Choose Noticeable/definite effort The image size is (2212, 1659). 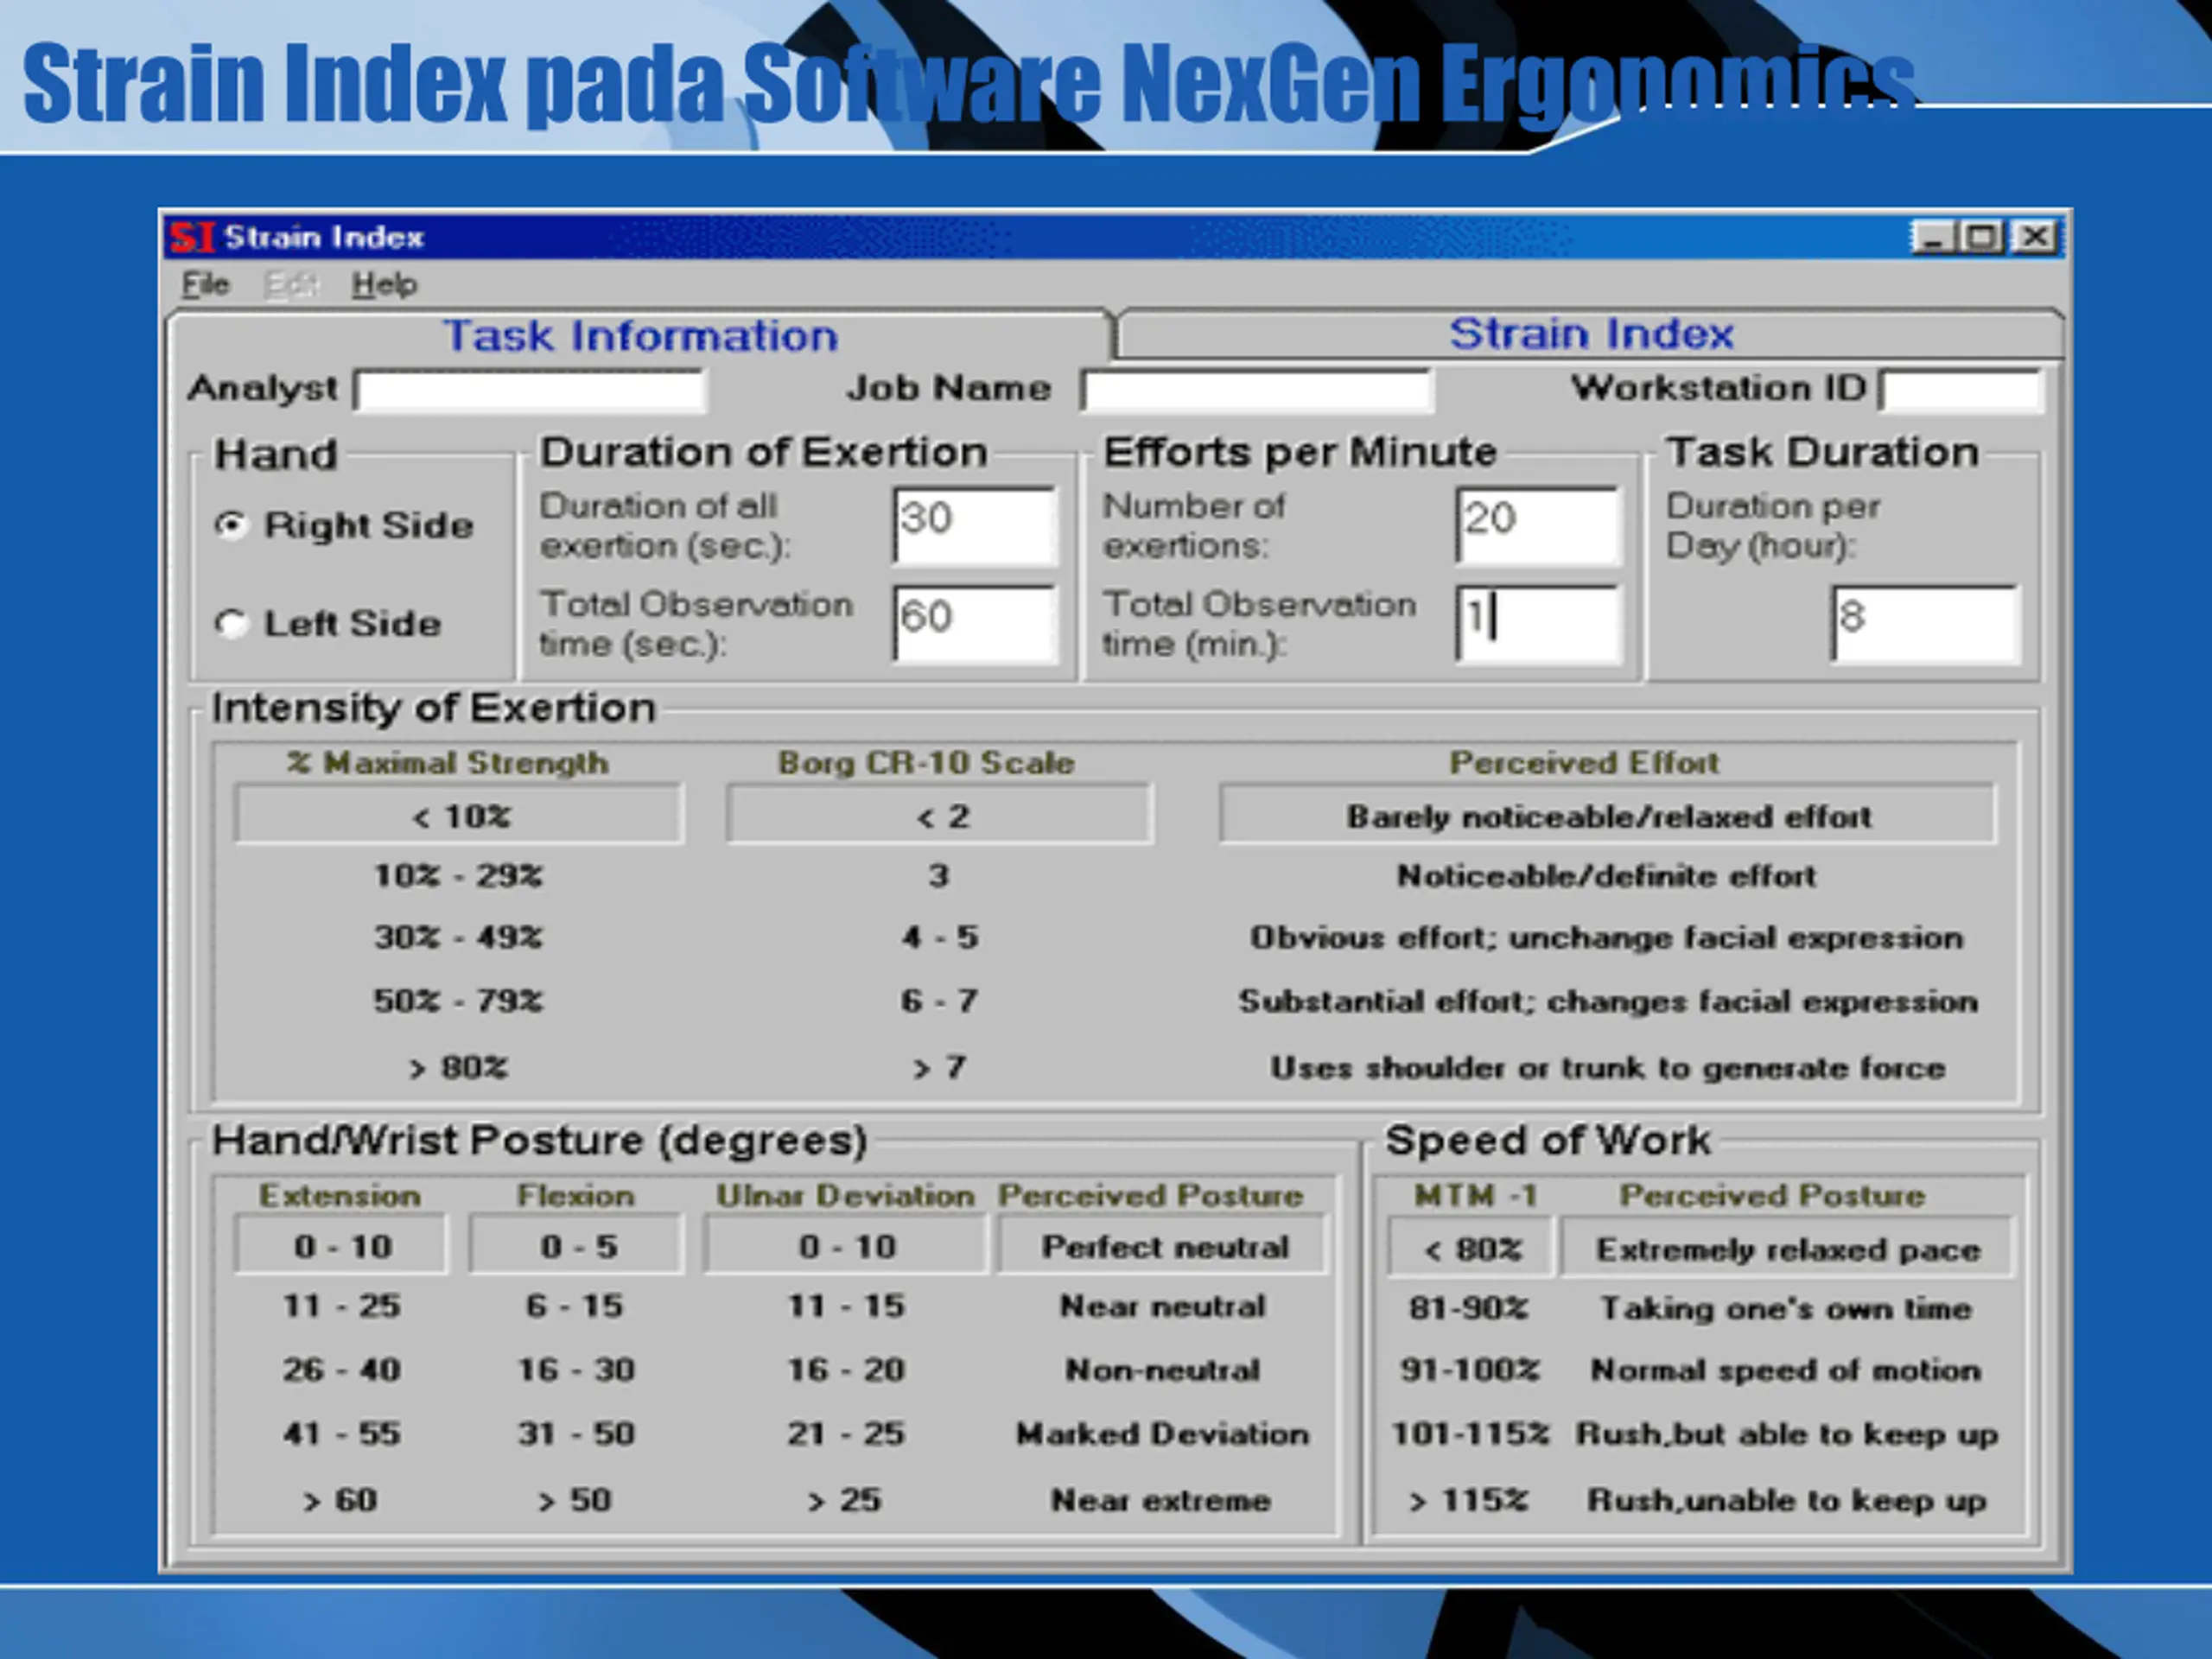coord(1606,876)
